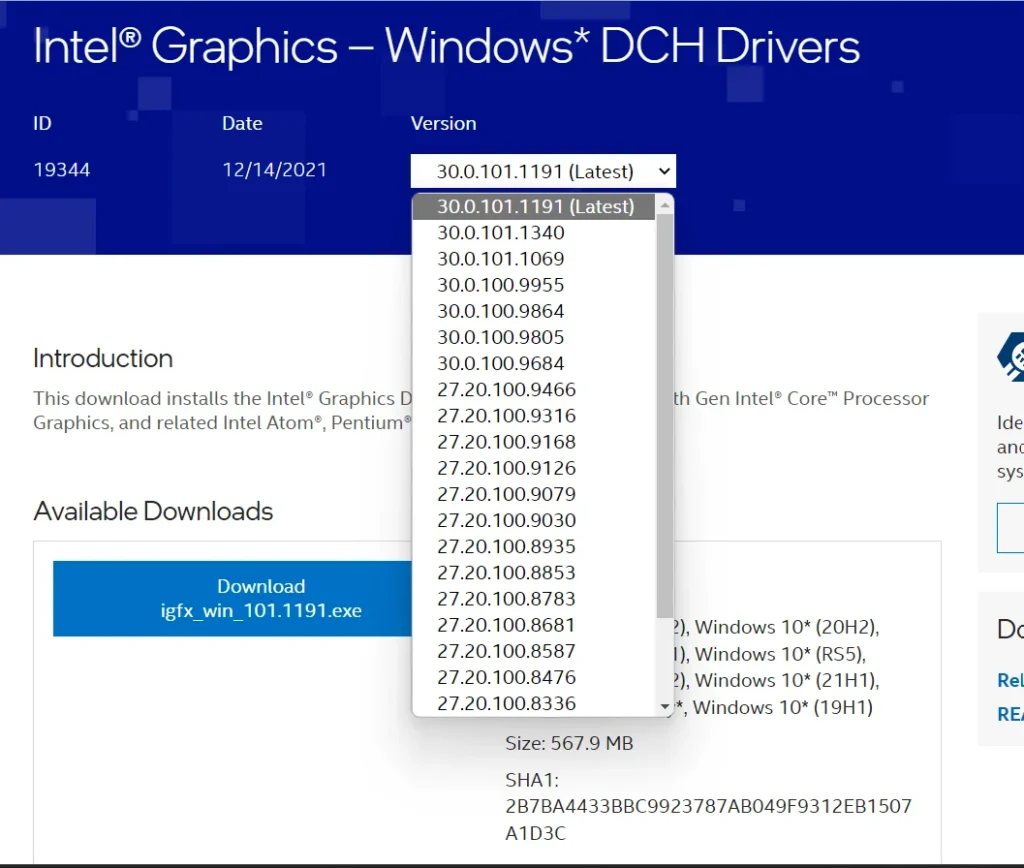
Task: Pick version 30.0.100.9805 from list
Action: click(534, 337)
